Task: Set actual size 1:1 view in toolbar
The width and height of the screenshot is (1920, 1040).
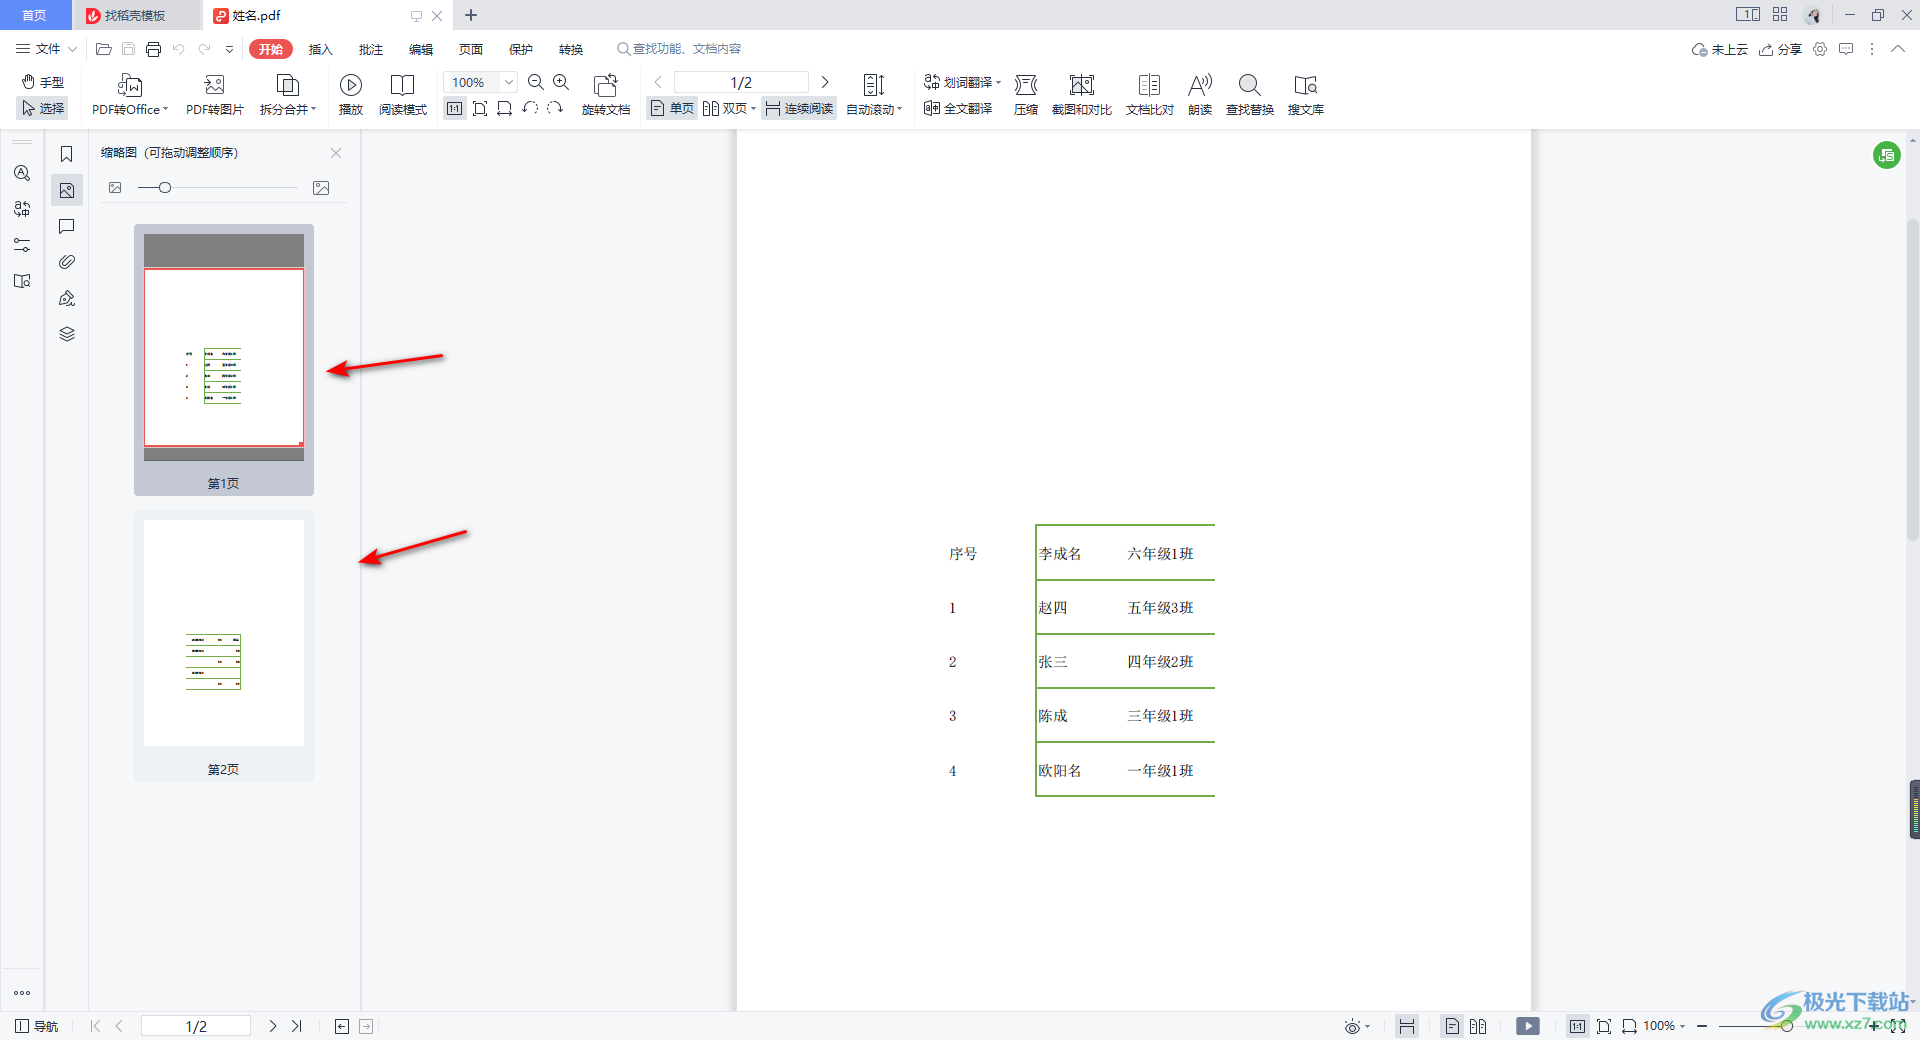Action: pos(455,108)
